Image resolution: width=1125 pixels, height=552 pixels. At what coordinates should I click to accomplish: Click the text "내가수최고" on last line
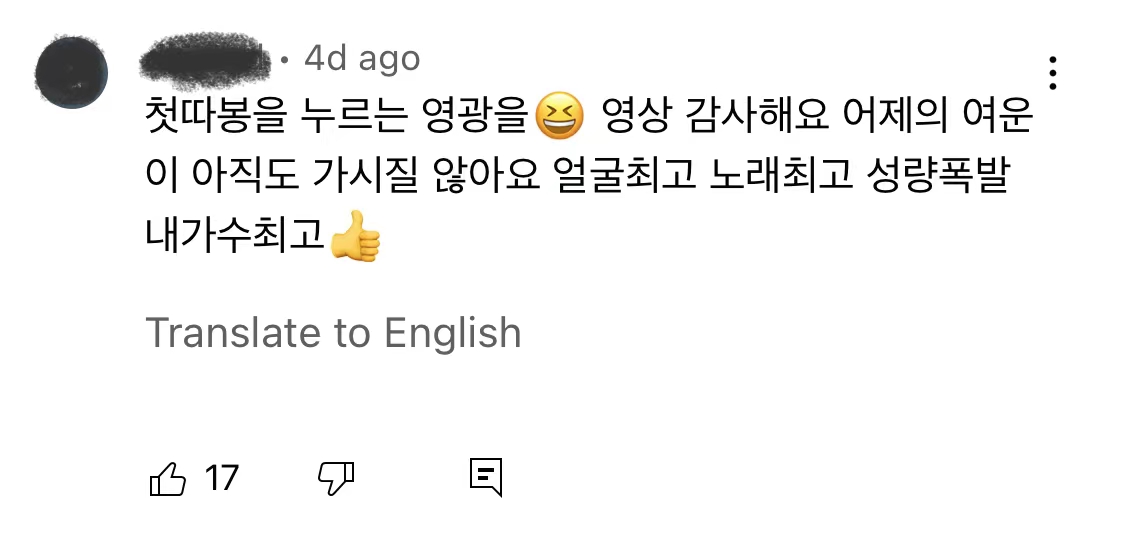[x=235, y=235]
